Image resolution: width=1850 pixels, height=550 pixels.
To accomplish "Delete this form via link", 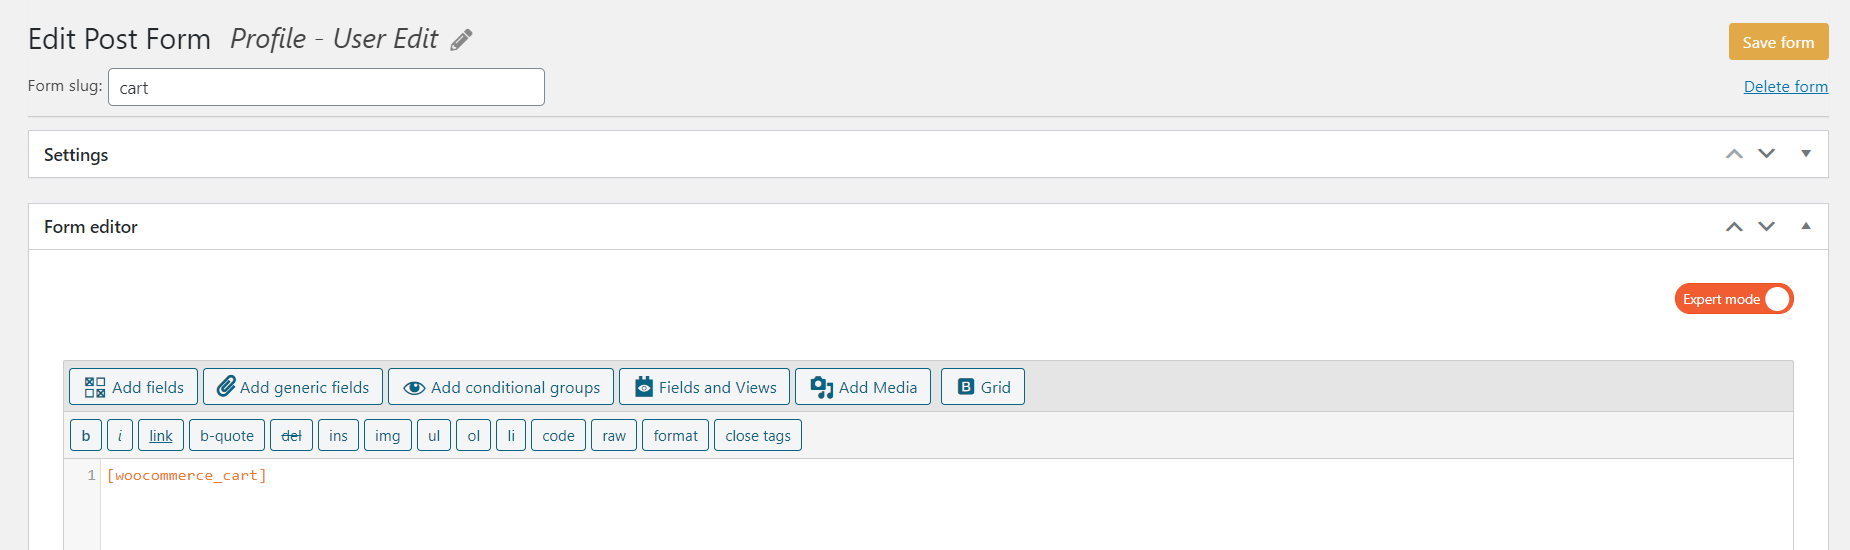I will [x=1786, y=86].
